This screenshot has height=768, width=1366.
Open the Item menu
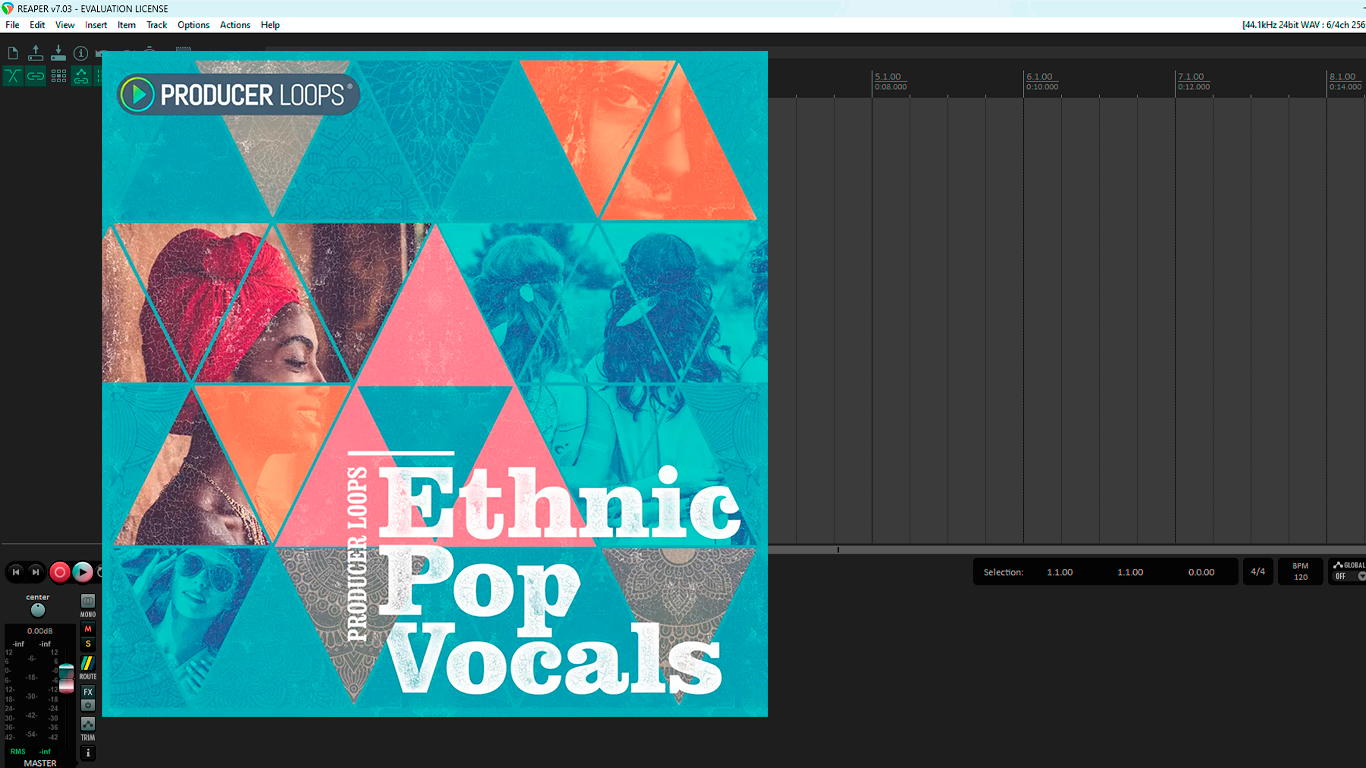point(127,25)
